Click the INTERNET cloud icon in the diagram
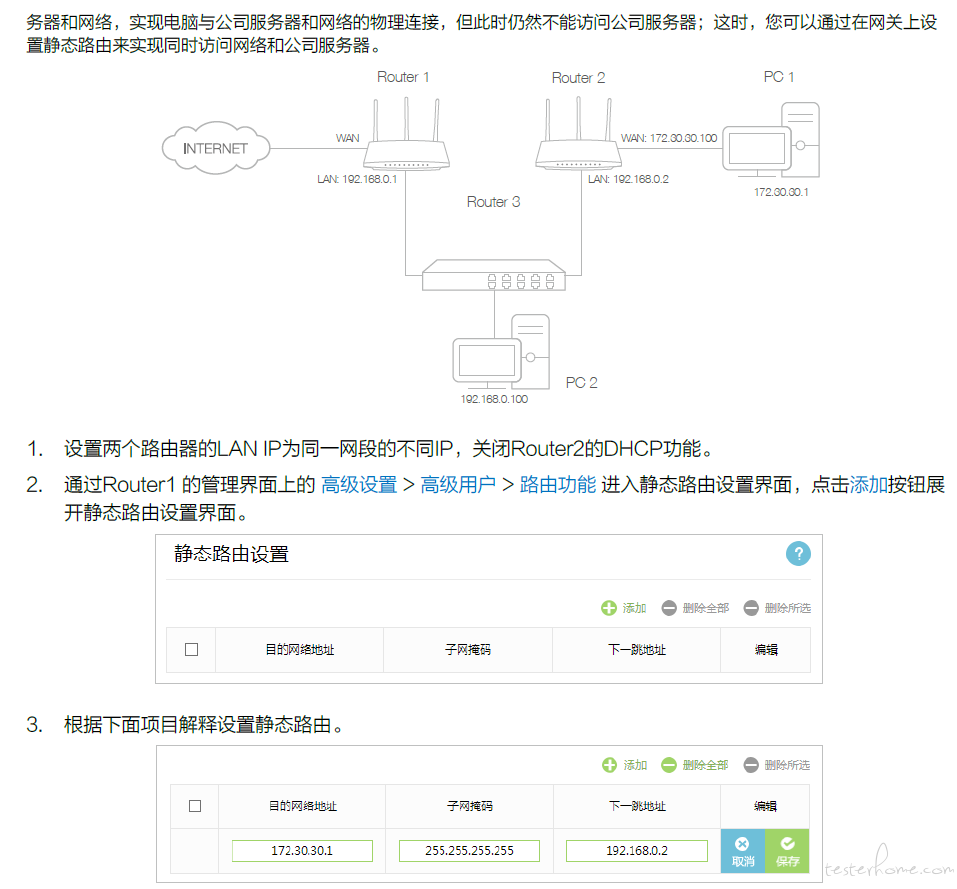Image resolution: width=957 pixels, height=889 pixels. pyautogui.click(x=215, y=148)
